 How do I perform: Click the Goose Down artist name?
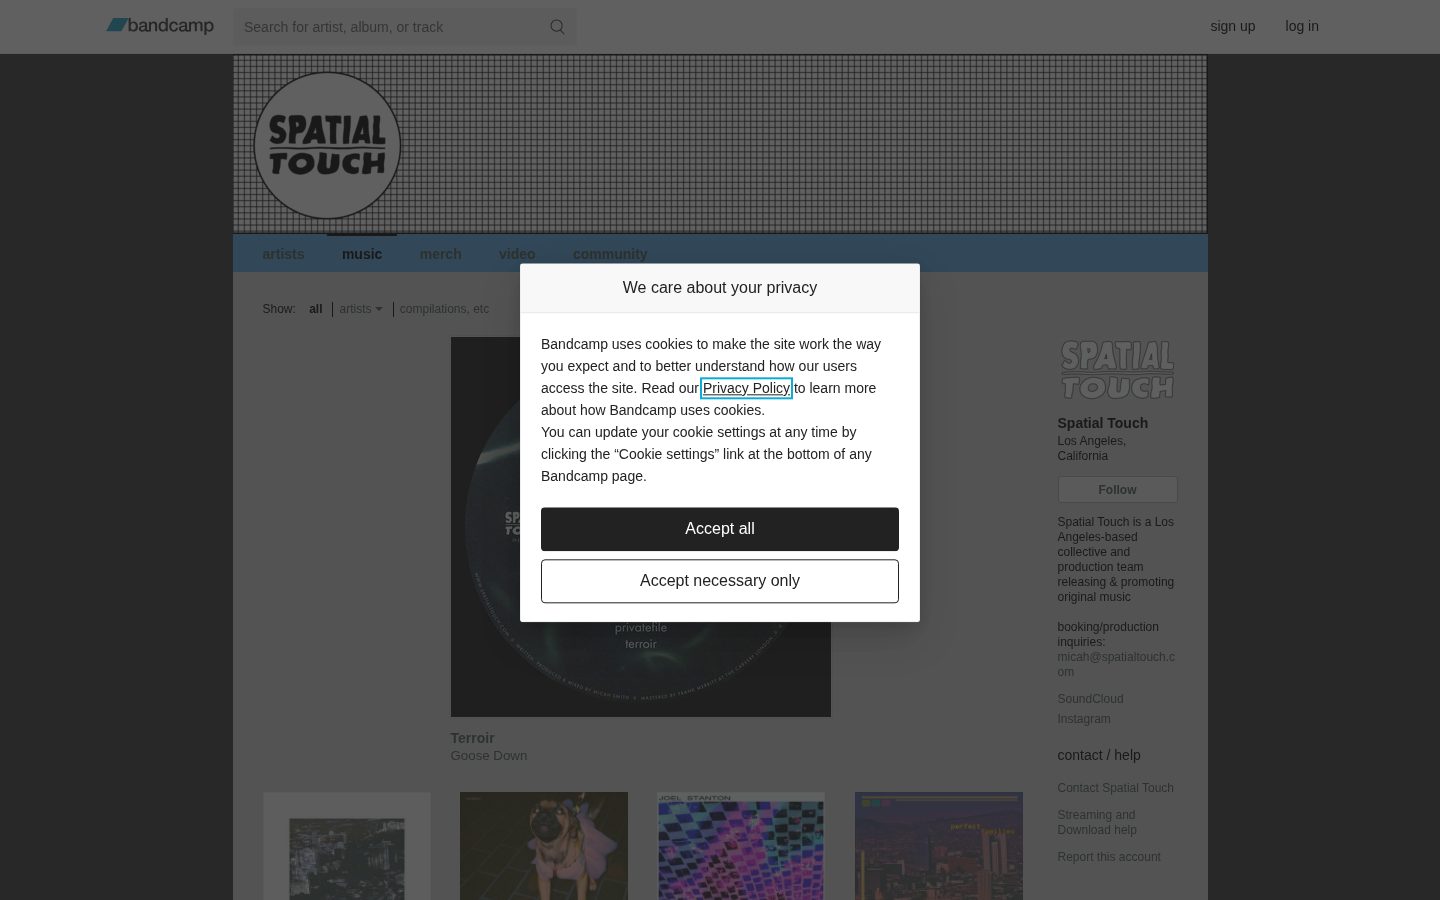pos(489,756)
